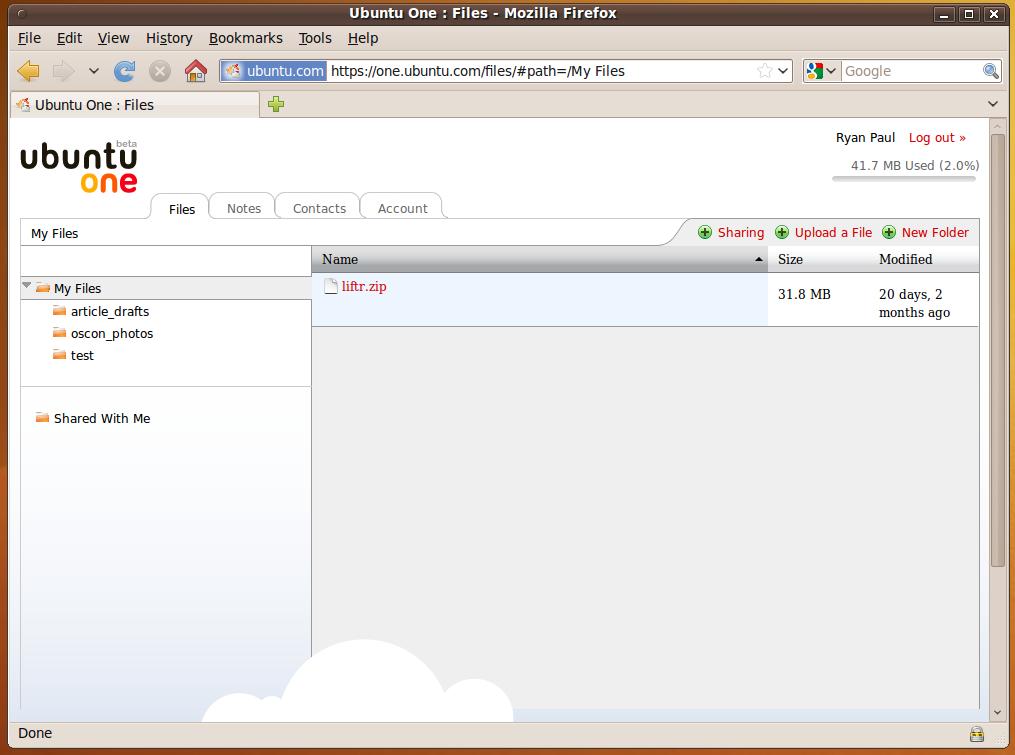Click the Ubuntu One logo

(x=79, y=166)
